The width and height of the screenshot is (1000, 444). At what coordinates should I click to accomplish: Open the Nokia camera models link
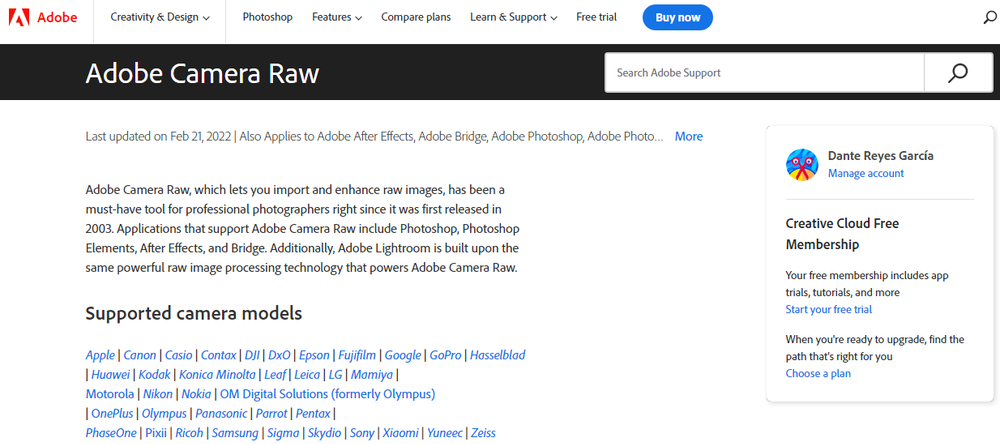tap(197, 394)
